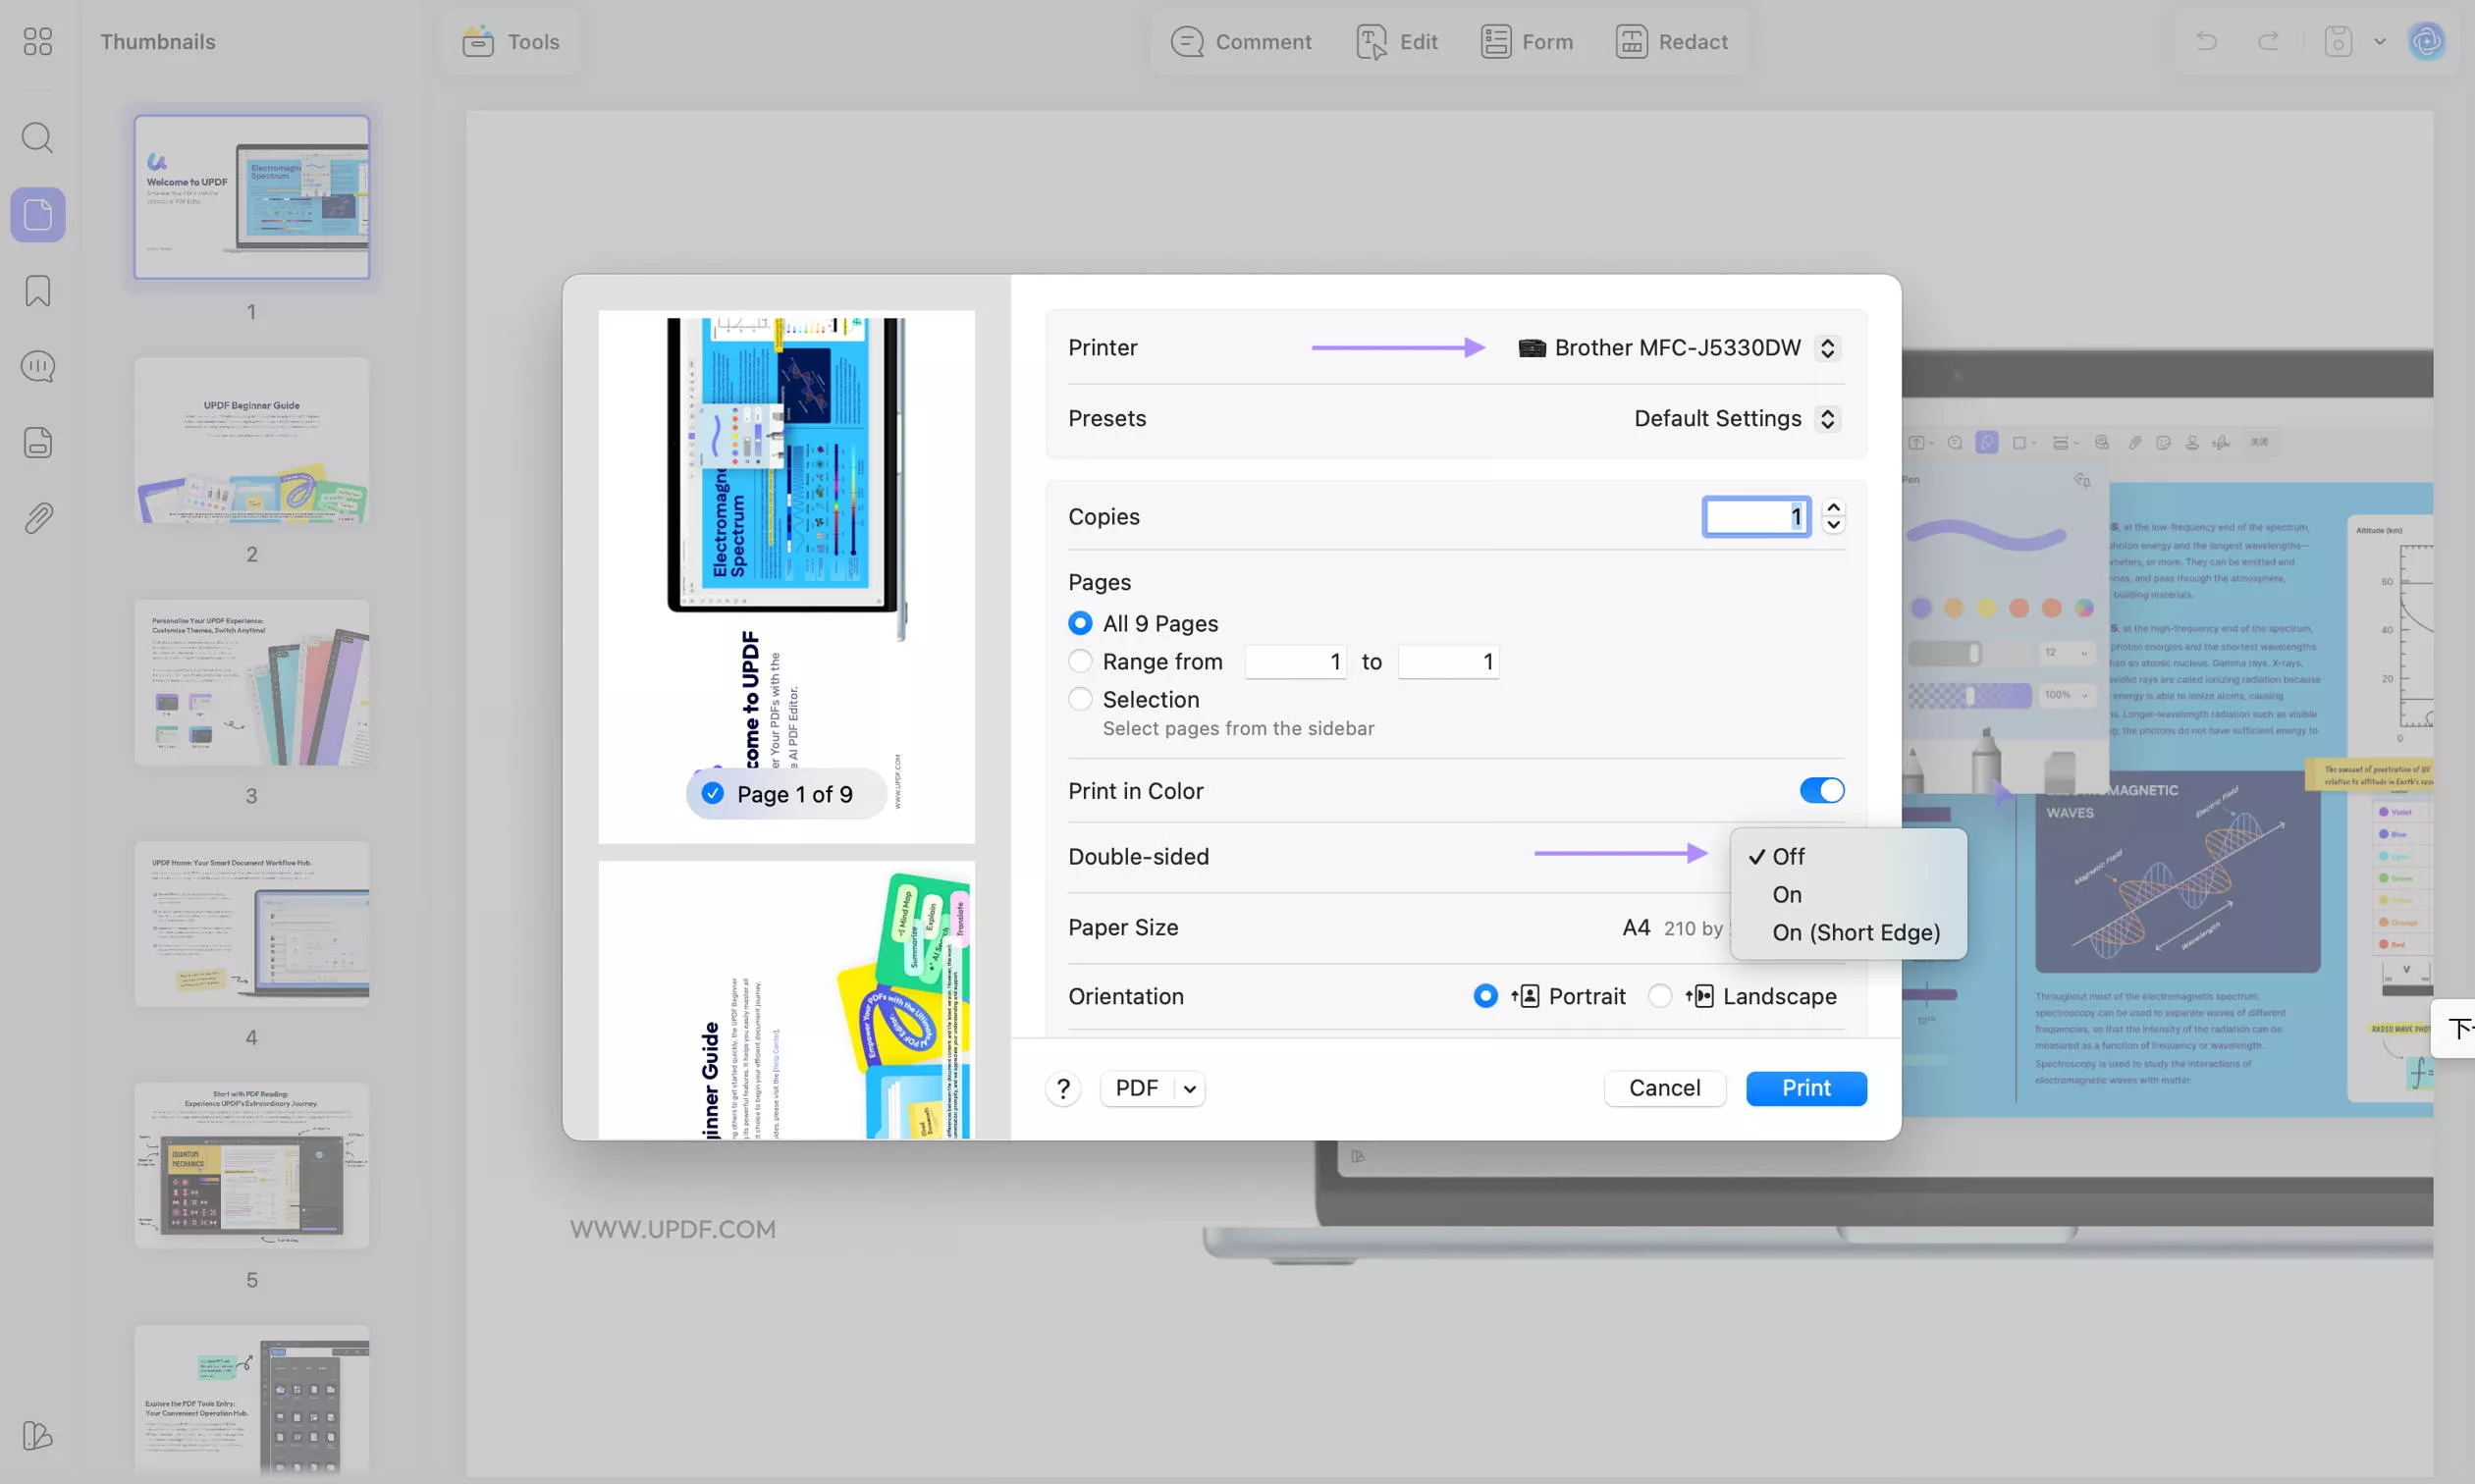2475x1484 pixels.
Task: Open the Printer selection dropdown
Action: coord(1827,347)
